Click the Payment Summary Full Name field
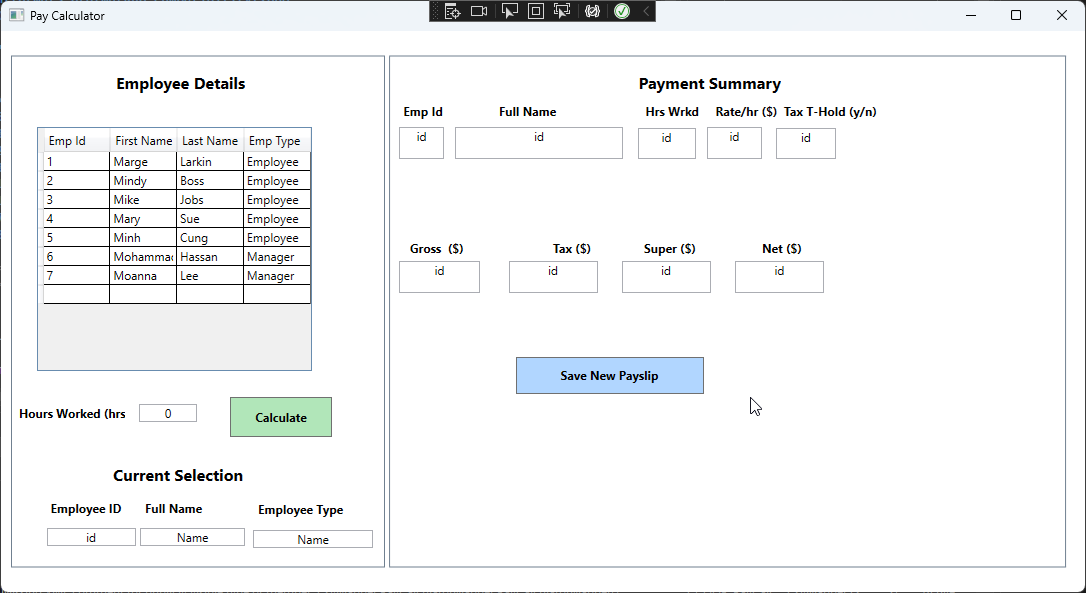 pos(538,143)
